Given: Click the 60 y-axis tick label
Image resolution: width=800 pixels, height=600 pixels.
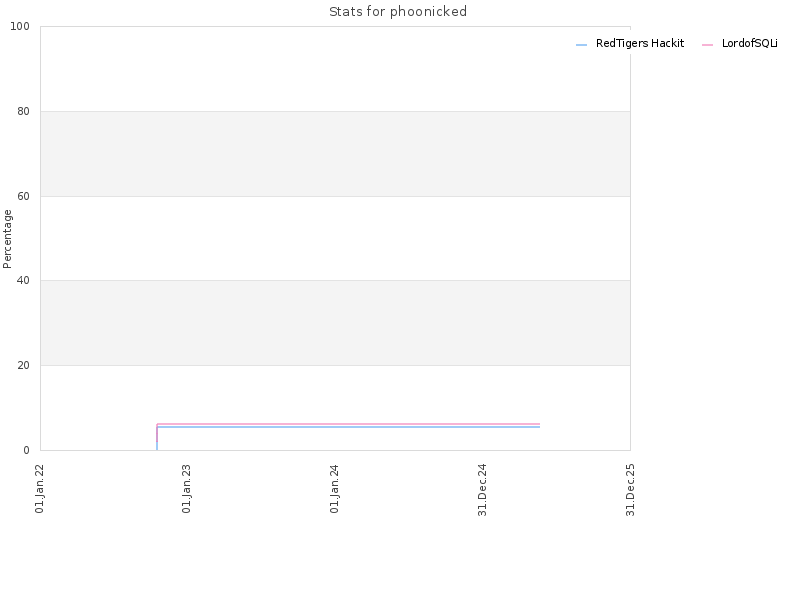Looking at the screenshot, I should pyautogui.click(x=23, y=196).
